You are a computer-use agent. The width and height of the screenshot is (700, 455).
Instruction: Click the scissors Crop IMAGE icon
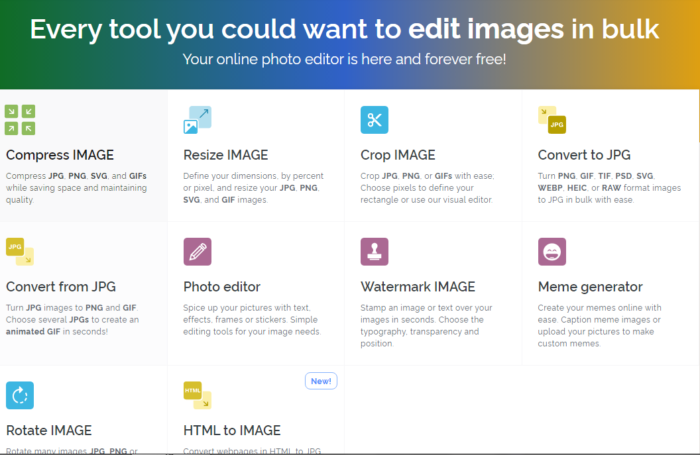(x=374, y=120)
